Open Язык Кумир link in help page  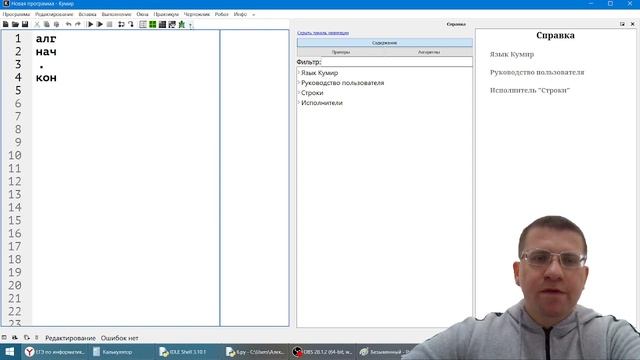(512, 54)
